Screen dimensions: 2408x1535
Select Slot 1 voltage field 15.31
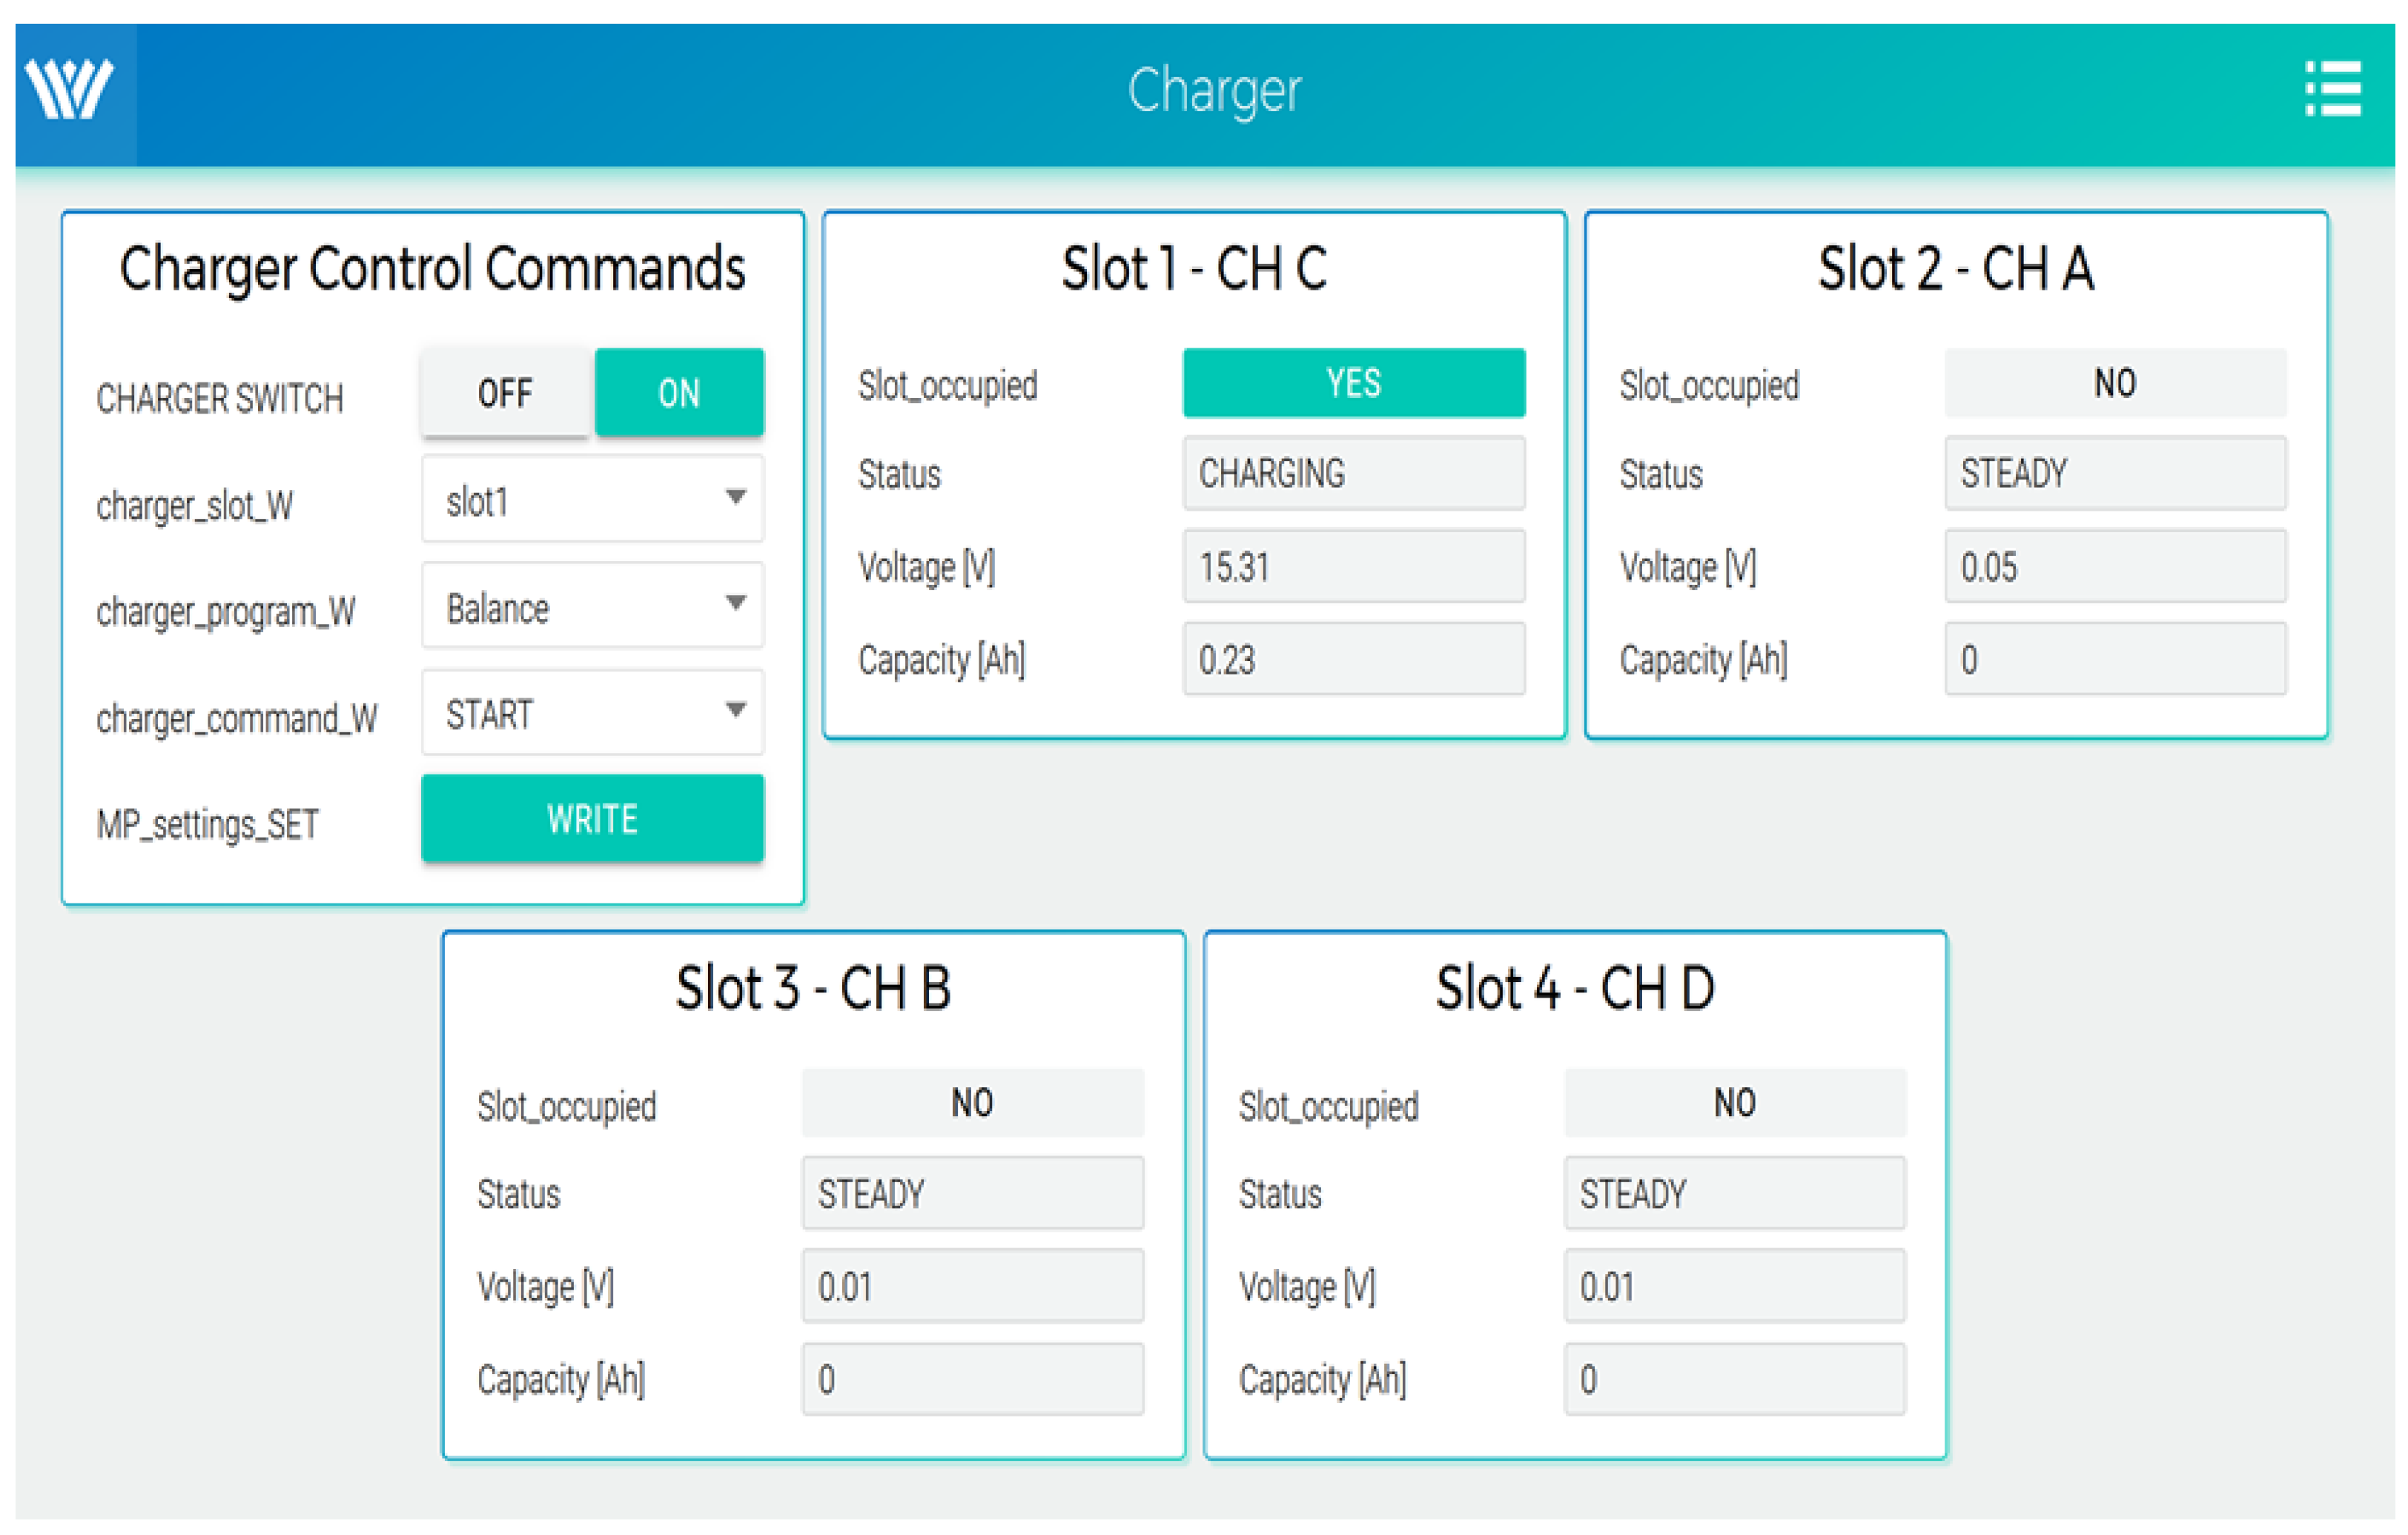point(1353,567)
